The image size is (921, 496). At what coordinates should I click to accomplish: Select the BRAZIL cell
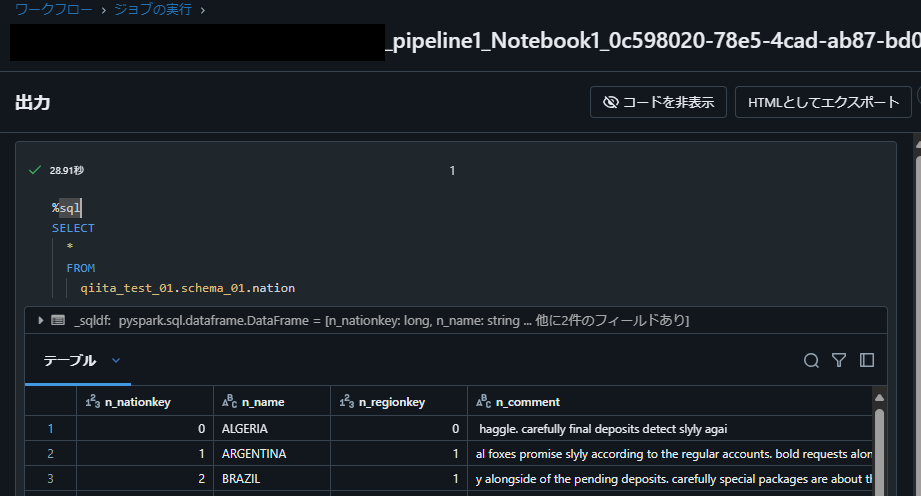pos(272,479)
